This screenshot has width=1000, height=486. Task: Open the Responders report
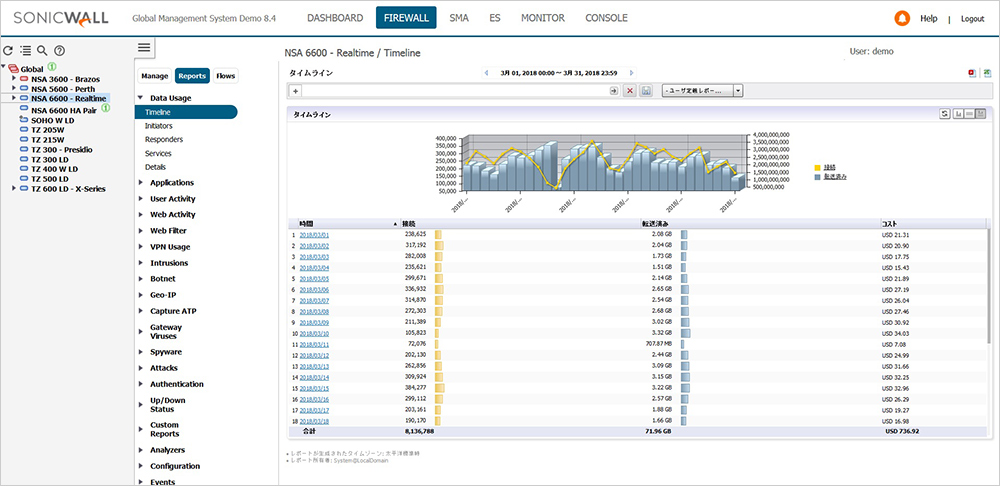pyautogui.click(x=164, y=139)
